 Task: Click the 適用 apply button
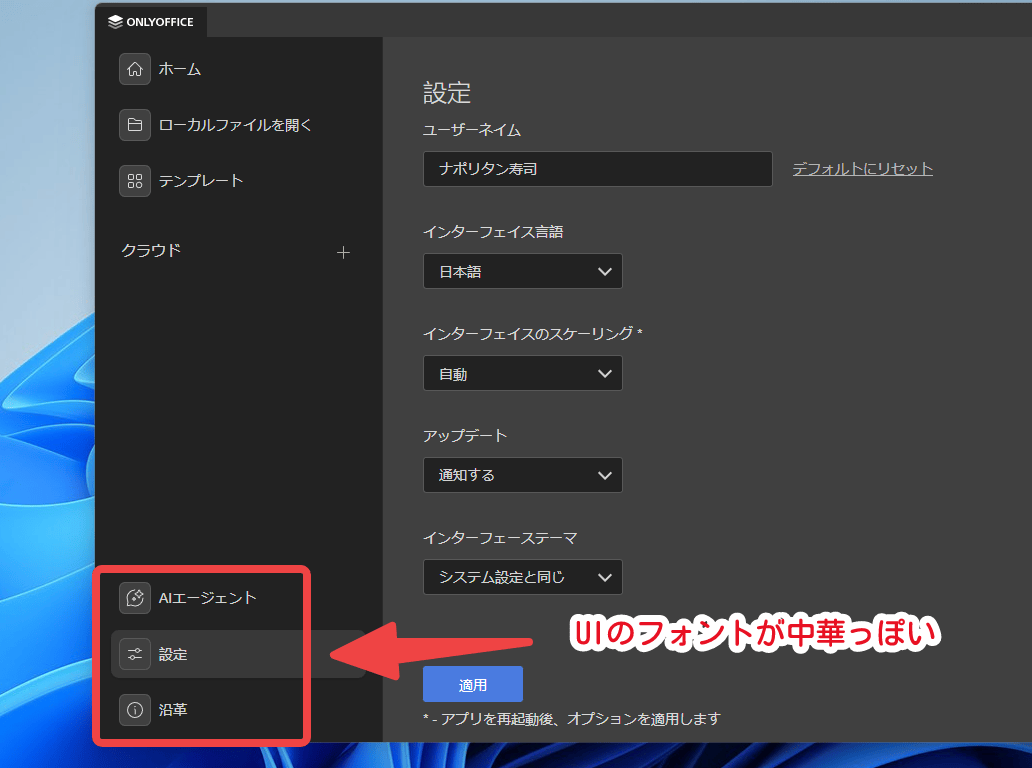point(473,684)
